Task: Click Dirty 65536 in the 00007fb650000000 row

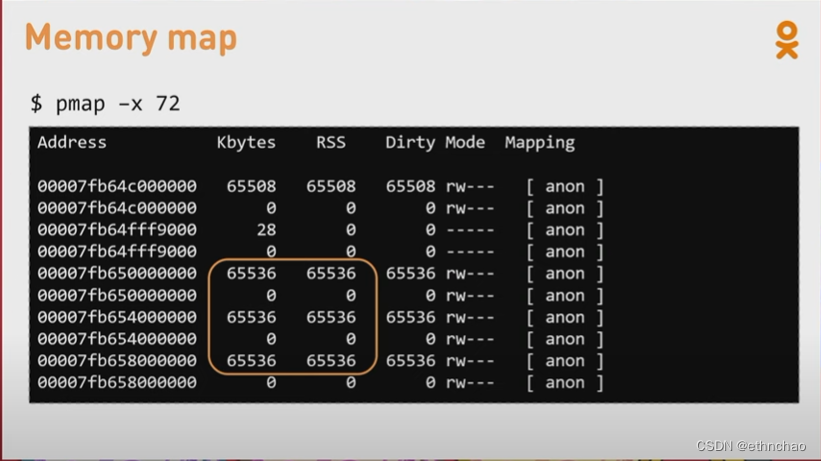Action: tap(410, 273)
